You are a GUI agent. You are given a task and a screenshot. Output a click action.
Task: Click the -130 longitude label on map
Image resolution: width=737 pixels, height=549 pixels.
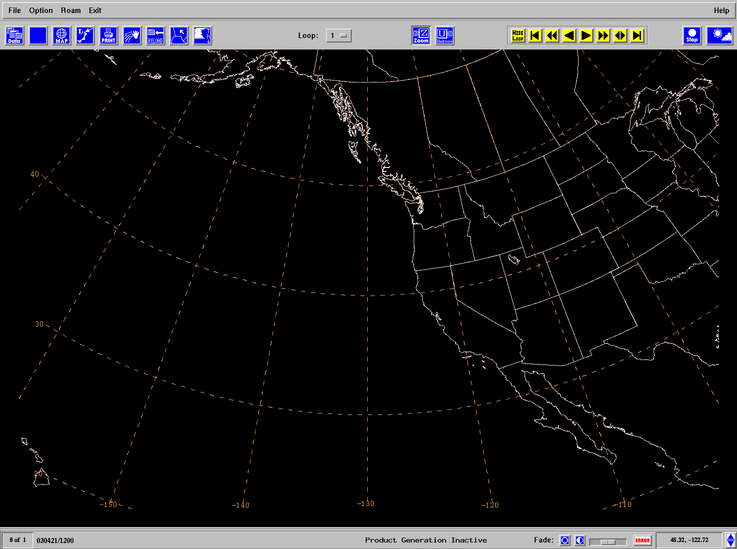click(x=365, y=503)
